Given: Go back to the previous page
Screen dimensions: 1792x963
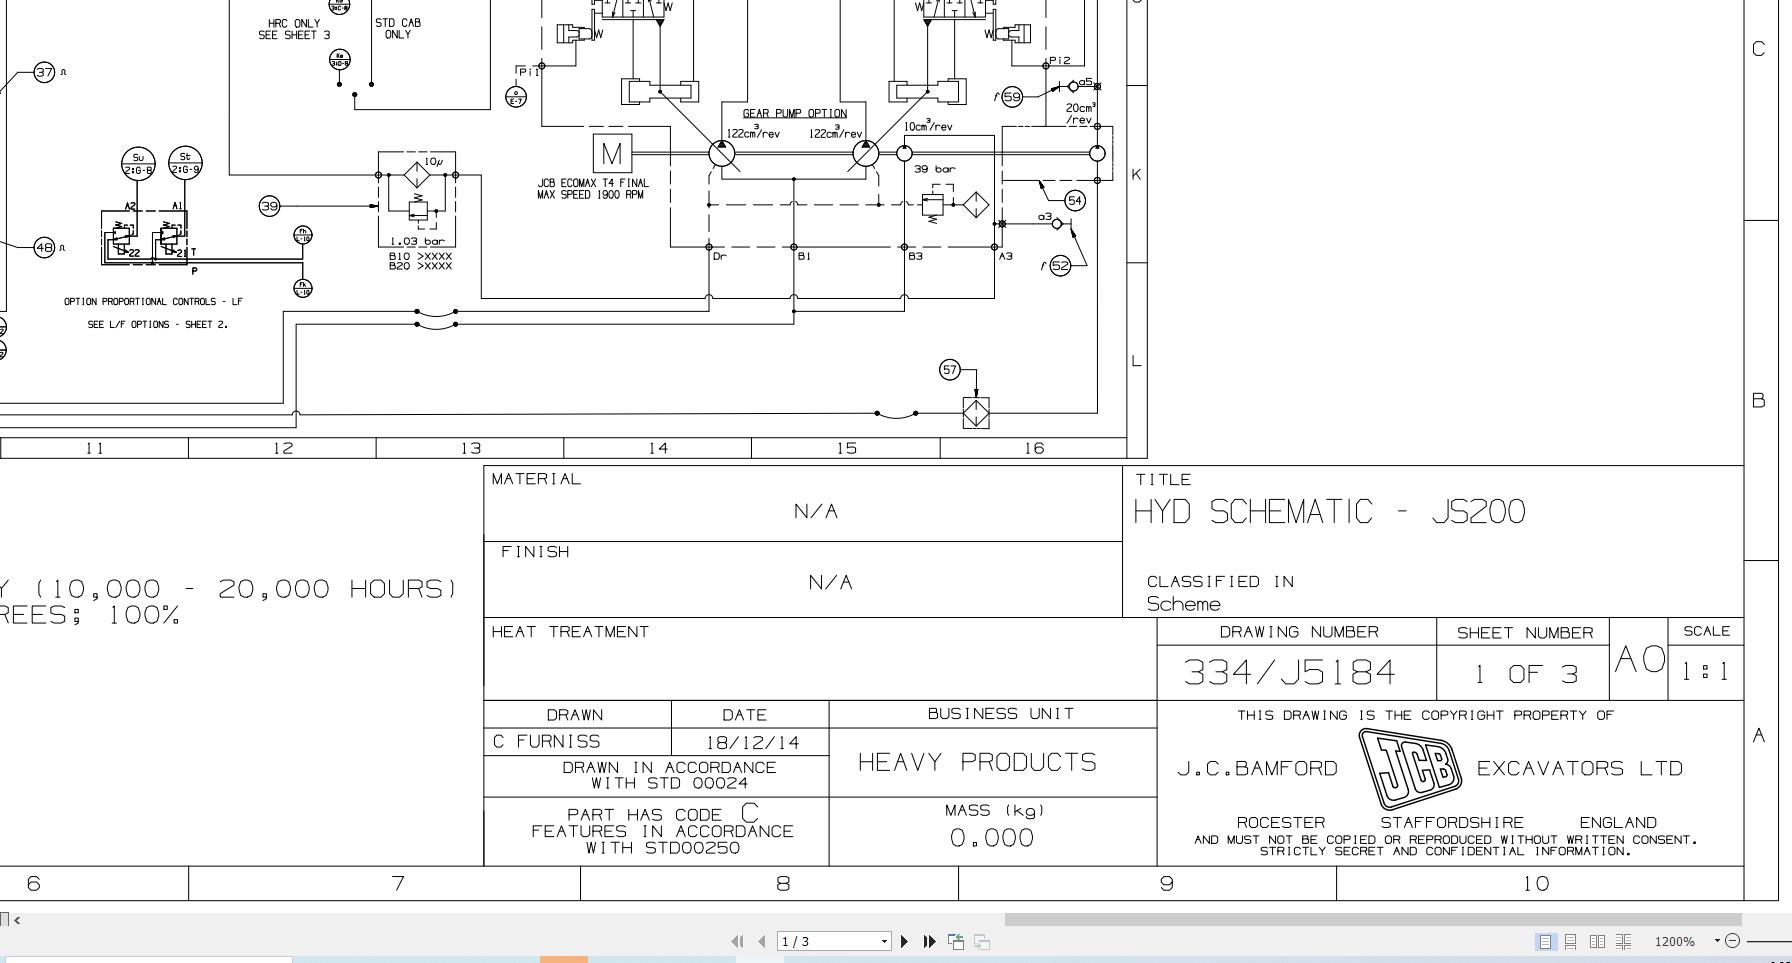Looking at the screenshot, I should pos(763,941).
